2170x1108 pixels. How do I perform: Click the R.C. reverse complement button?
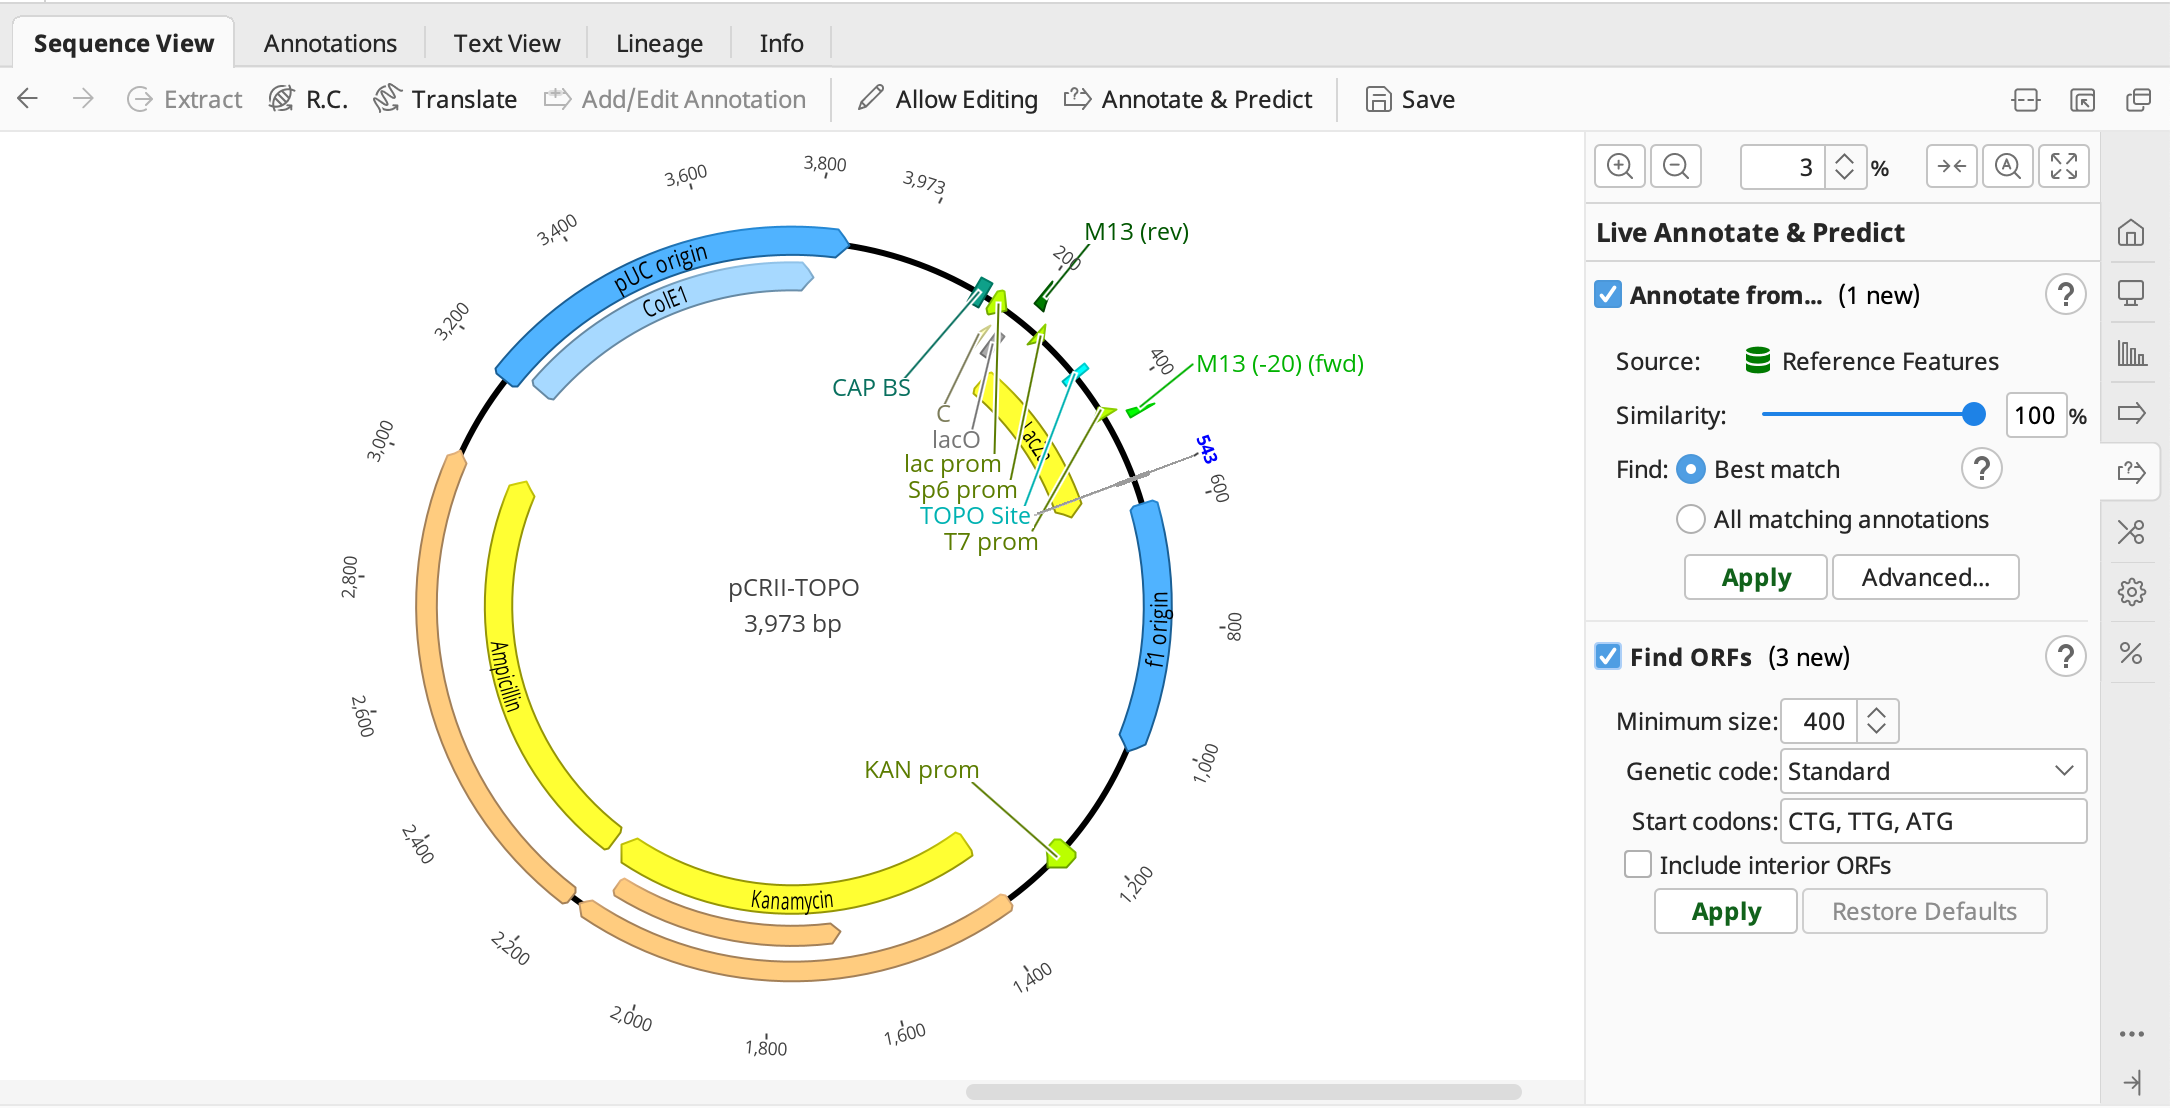coord(308,99)
